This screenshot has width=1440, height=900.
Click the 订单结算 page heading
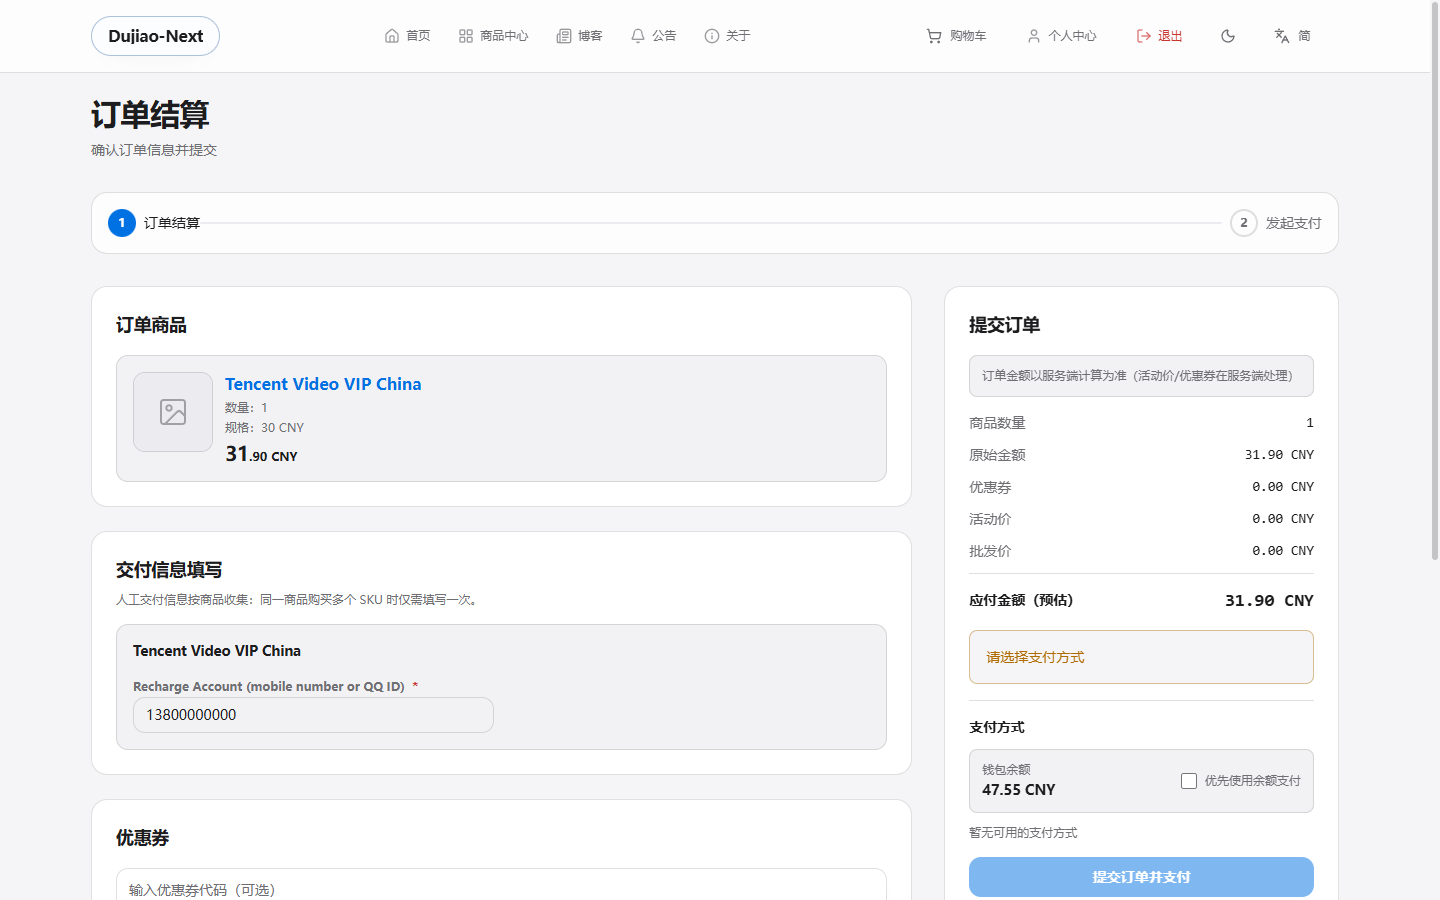[150, 115]
